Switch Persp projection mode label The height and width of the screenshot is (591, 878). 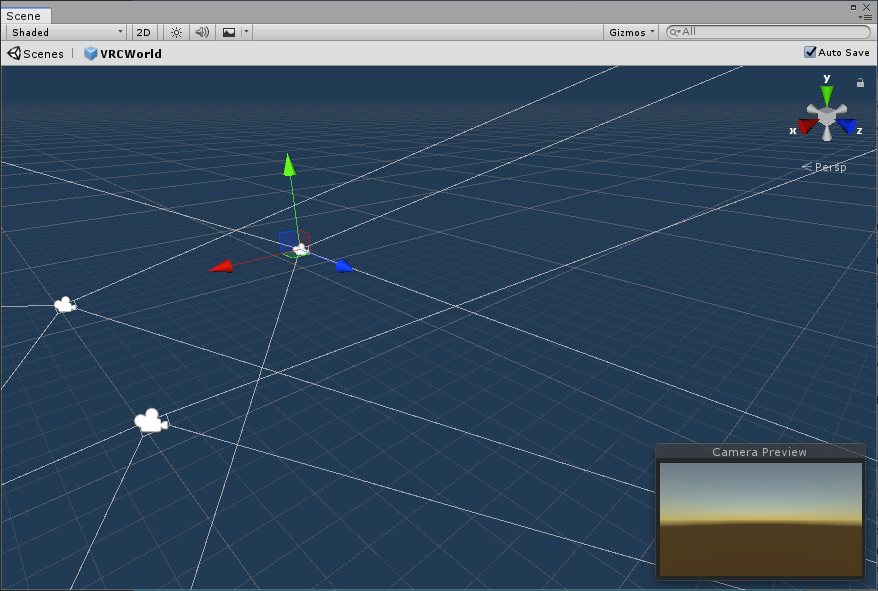point(830,167)
